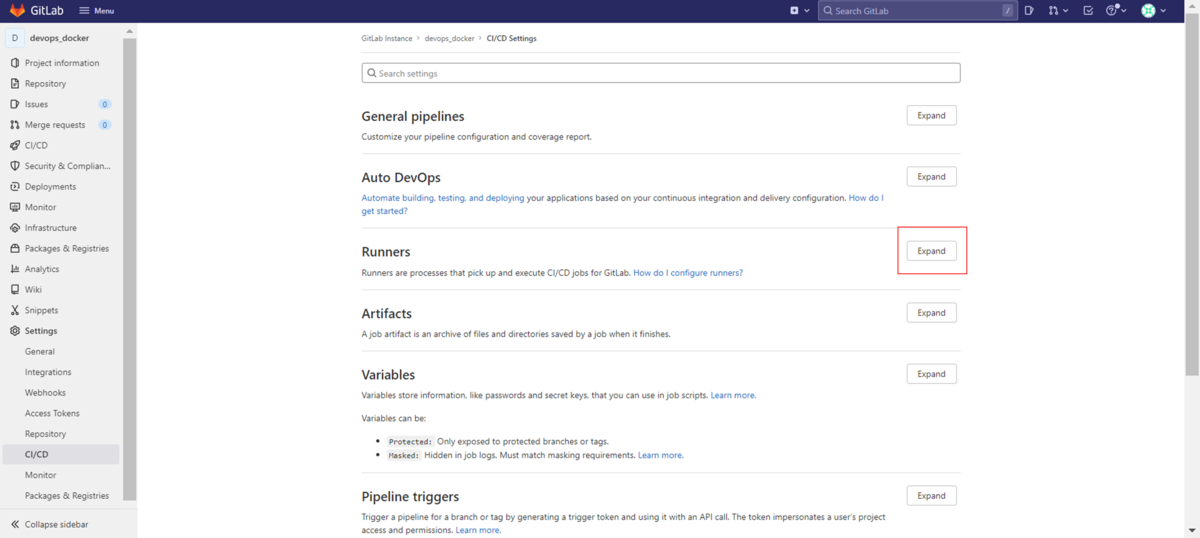
Task: Click the devops_docker breadcrumb link
Action: (449, 38)
